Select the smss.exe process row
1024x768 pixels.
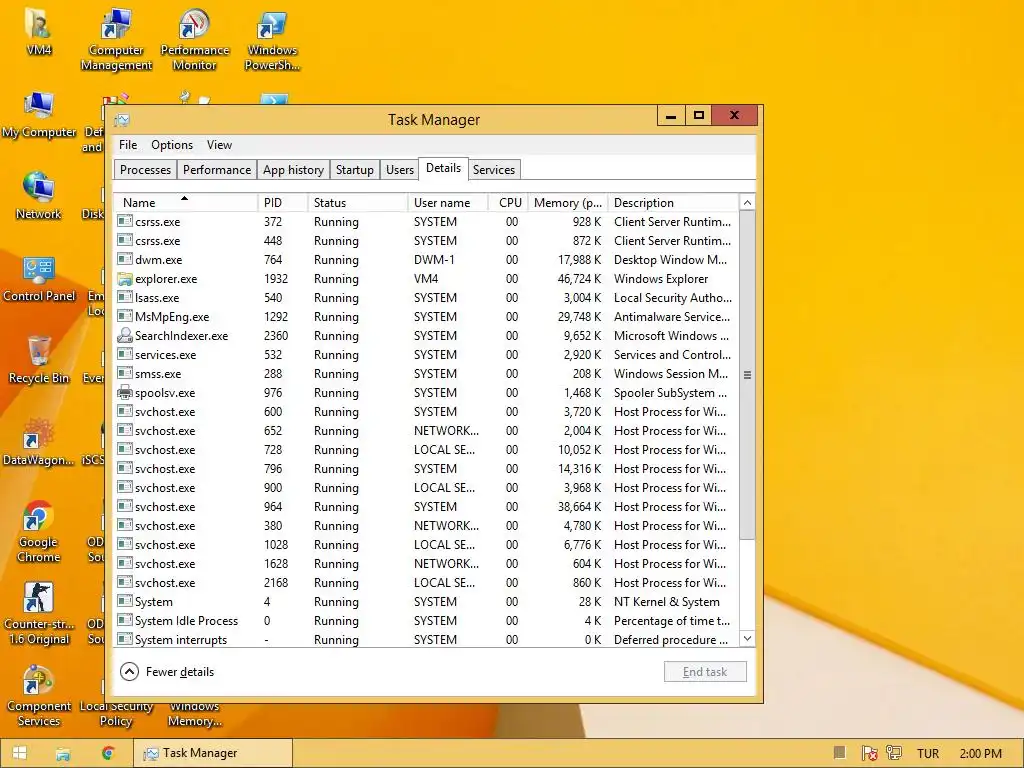(426, 374)
